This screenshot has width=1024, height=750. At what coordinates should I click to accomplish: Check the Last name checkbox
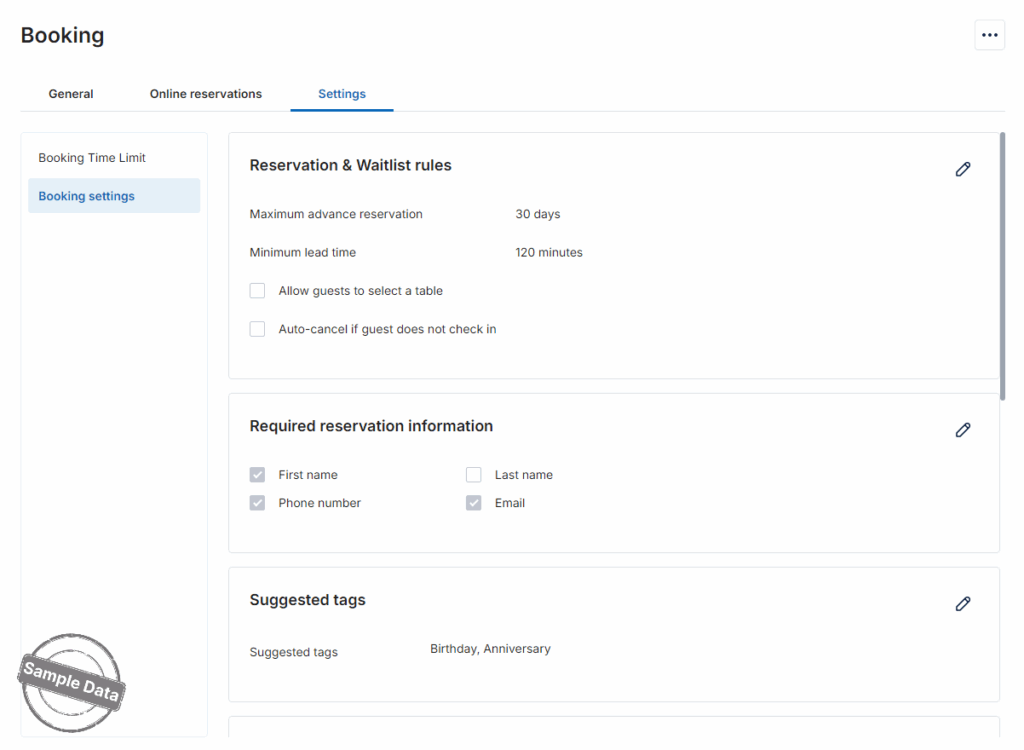[474, 475]
